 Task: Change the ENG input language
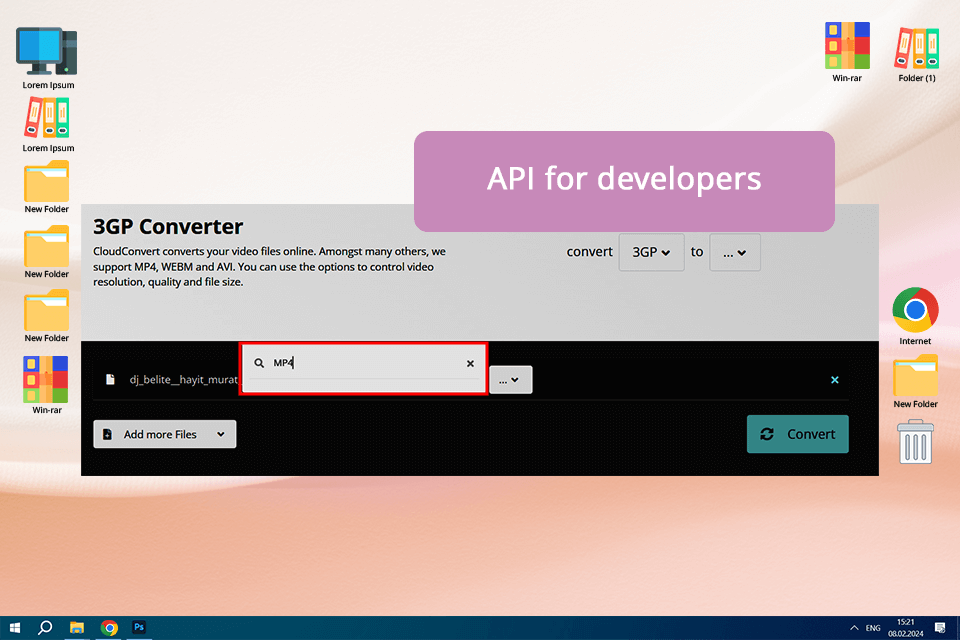coord(873,628)
